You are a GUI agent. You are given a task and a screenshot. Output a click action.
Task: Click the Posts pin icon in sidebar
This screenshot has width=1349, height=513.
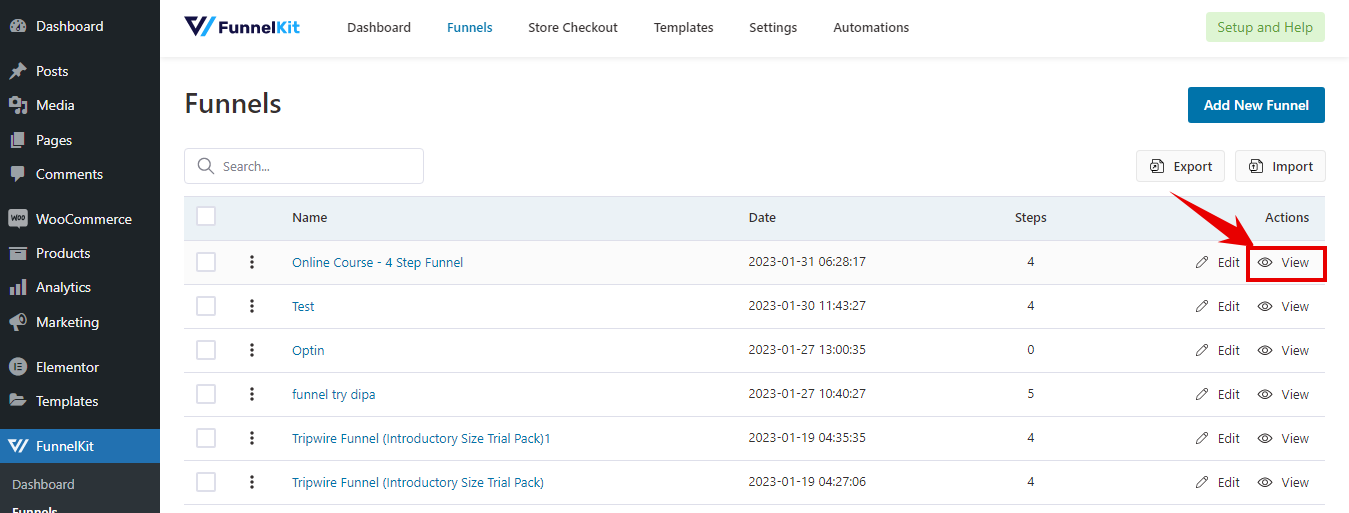[x=18, y=71]
